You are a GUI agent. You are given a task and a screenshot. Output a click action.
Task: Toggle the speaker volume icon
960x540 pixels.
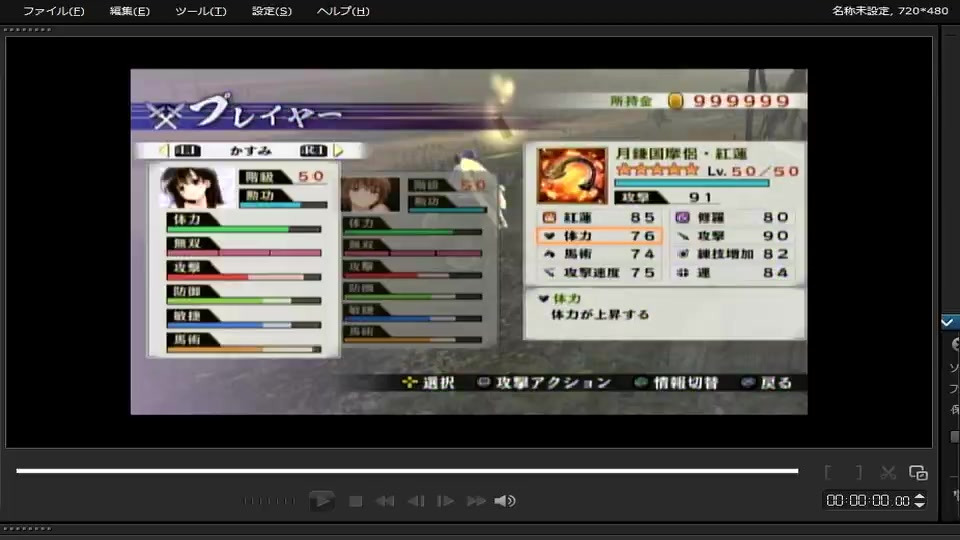point(504,501)
